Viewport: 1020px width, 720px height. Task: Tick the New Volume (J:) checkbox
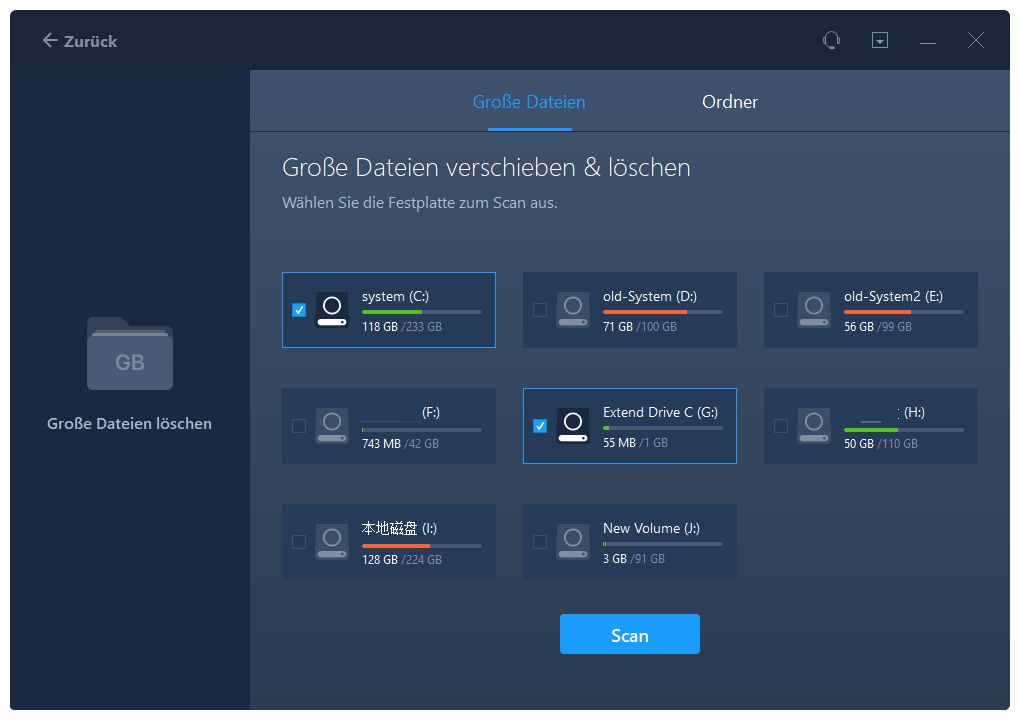pos(540,542)
